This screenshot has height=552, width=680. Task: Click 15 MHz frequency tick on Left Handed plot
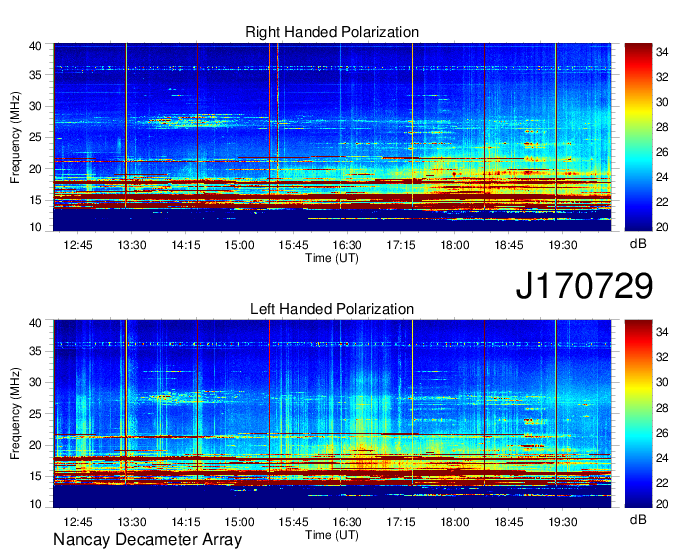pos(35,476)
